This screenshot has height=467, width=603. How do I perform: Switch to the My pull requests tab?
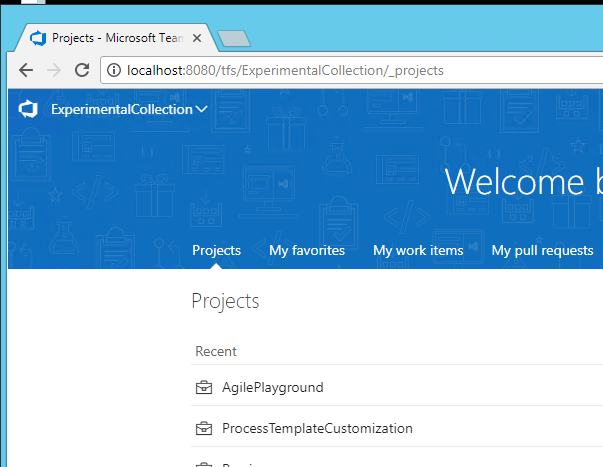542,250
